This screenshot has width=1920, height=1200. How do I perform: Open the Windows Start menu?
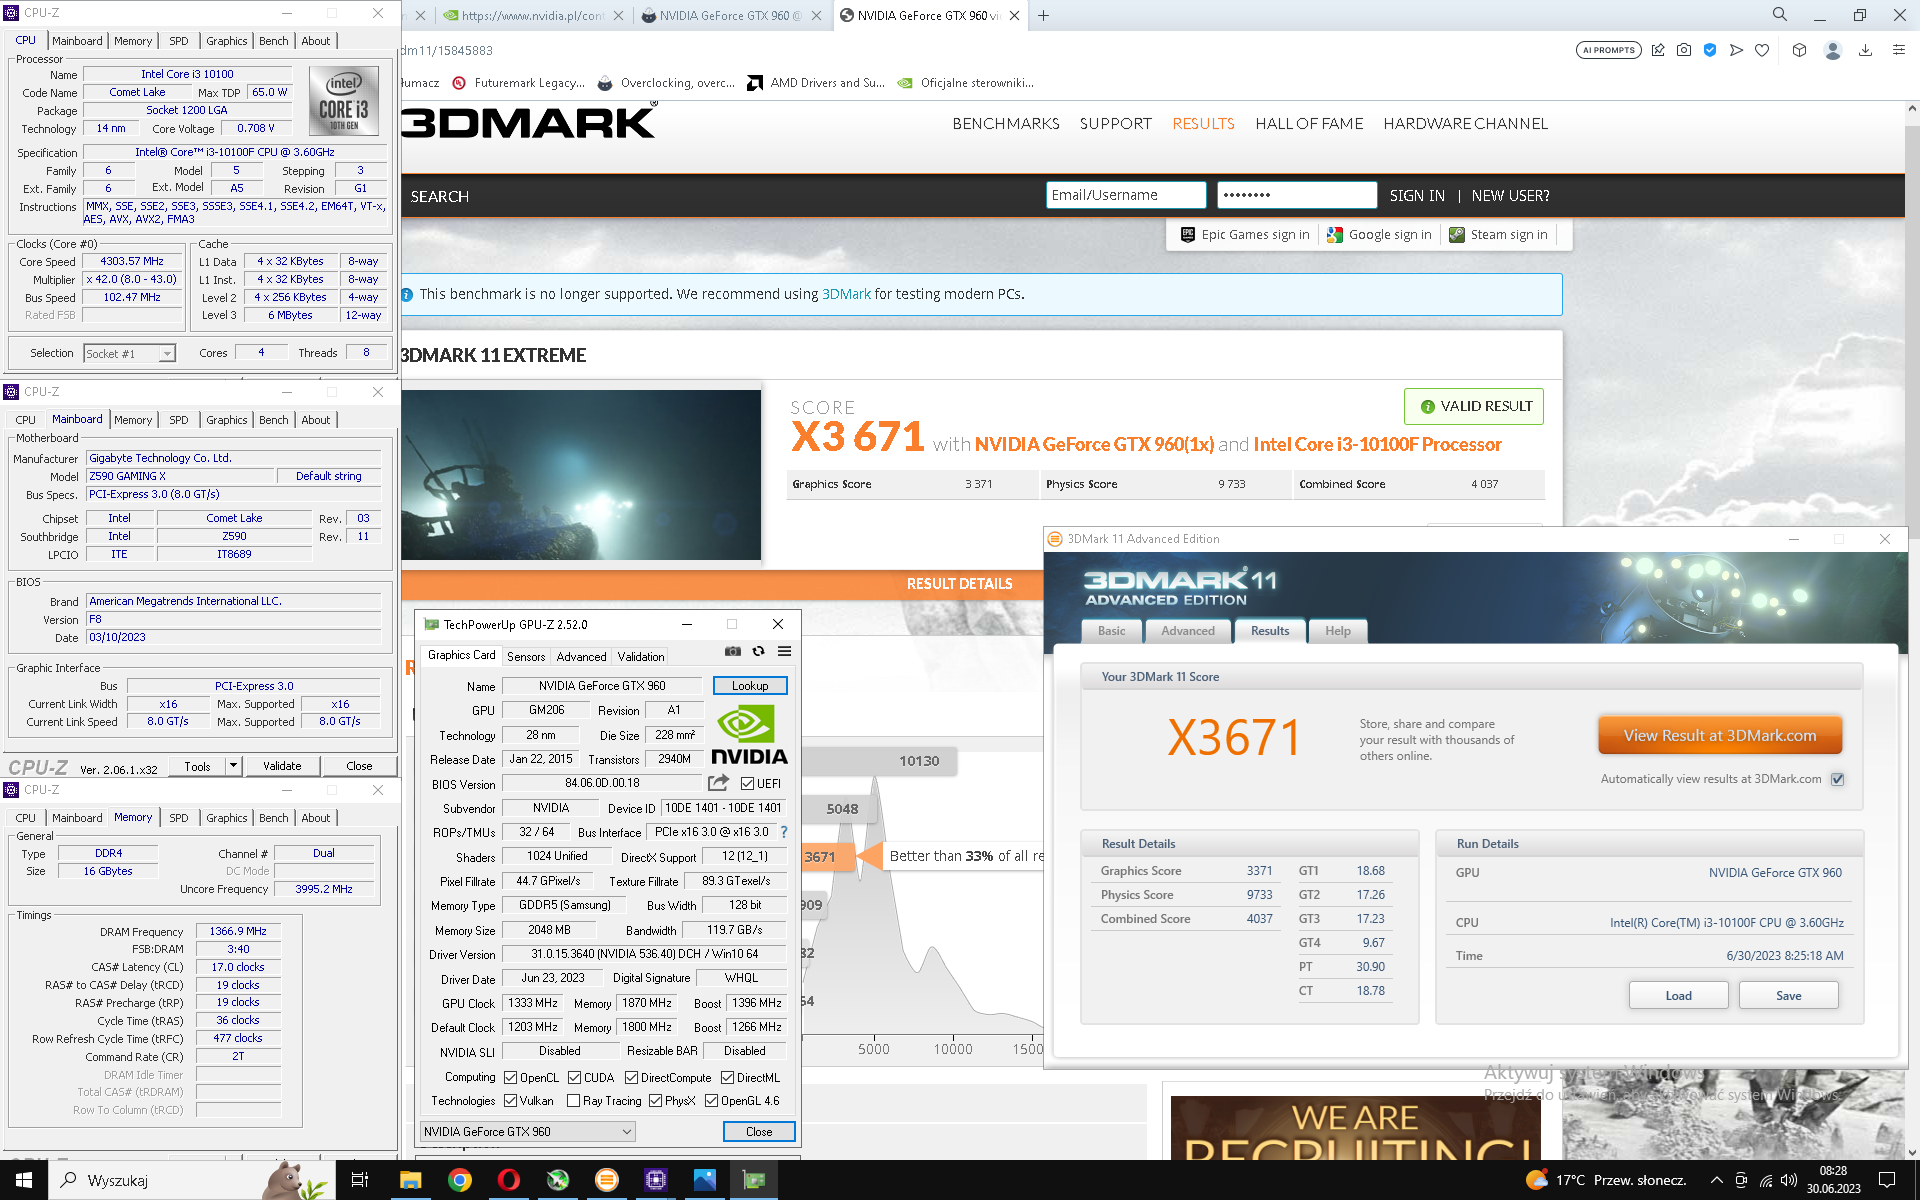pos(24,1180)
